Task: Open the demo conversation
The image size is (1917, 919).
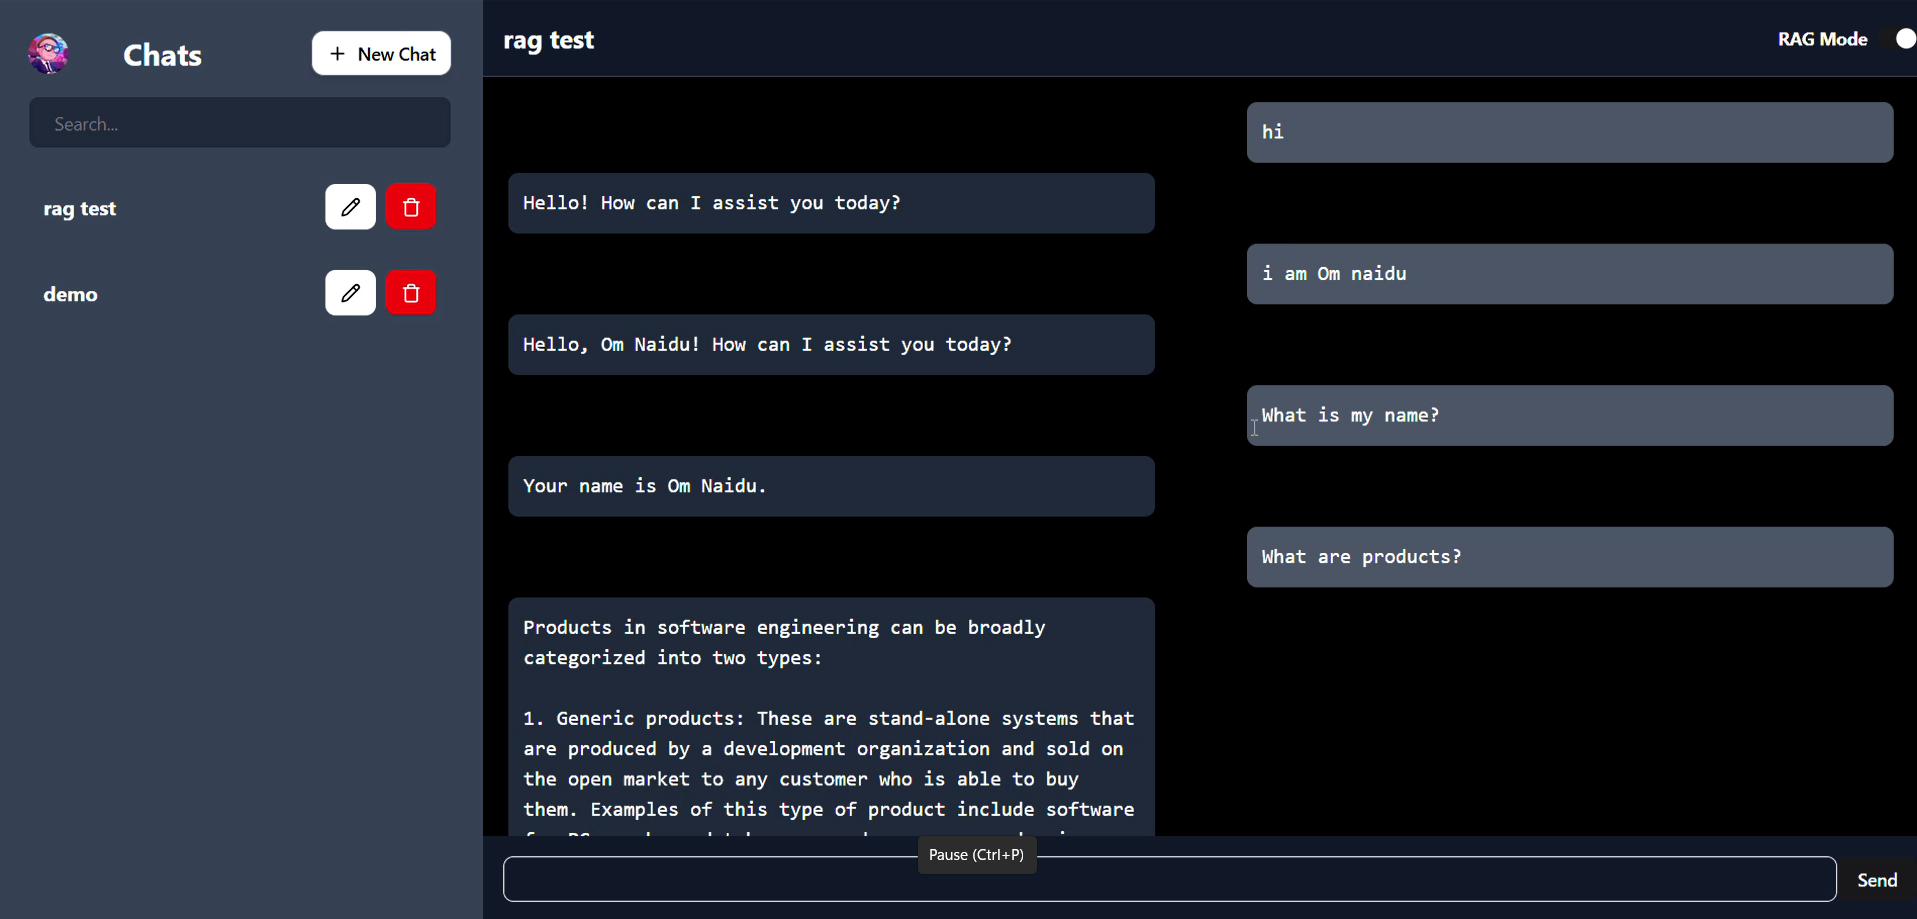Action: tap(70, 295)
